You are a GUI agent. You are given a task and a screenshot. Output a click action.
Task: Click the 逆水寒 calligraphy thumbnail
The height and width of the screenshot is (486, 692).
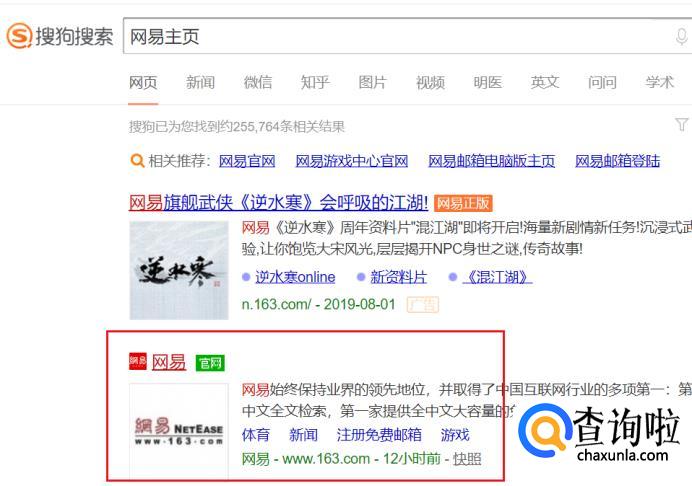click(179, 270)
